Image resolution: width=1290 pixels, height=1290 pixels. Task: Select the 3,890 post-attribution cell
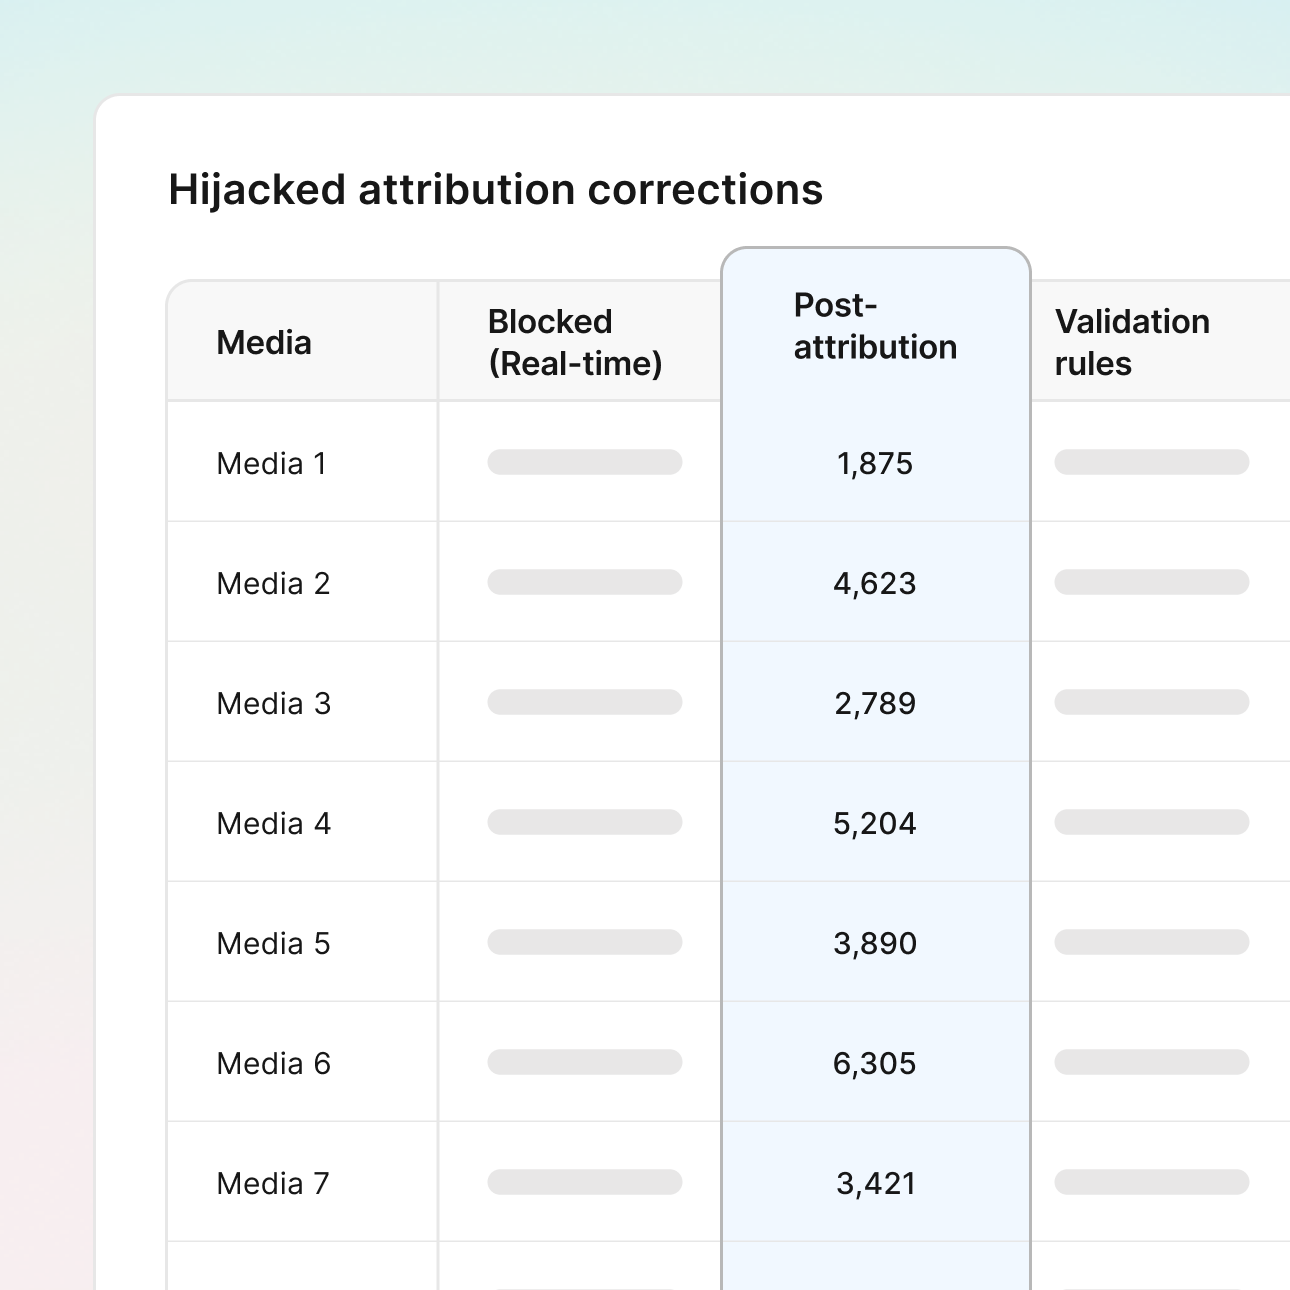tap(875, 943)
